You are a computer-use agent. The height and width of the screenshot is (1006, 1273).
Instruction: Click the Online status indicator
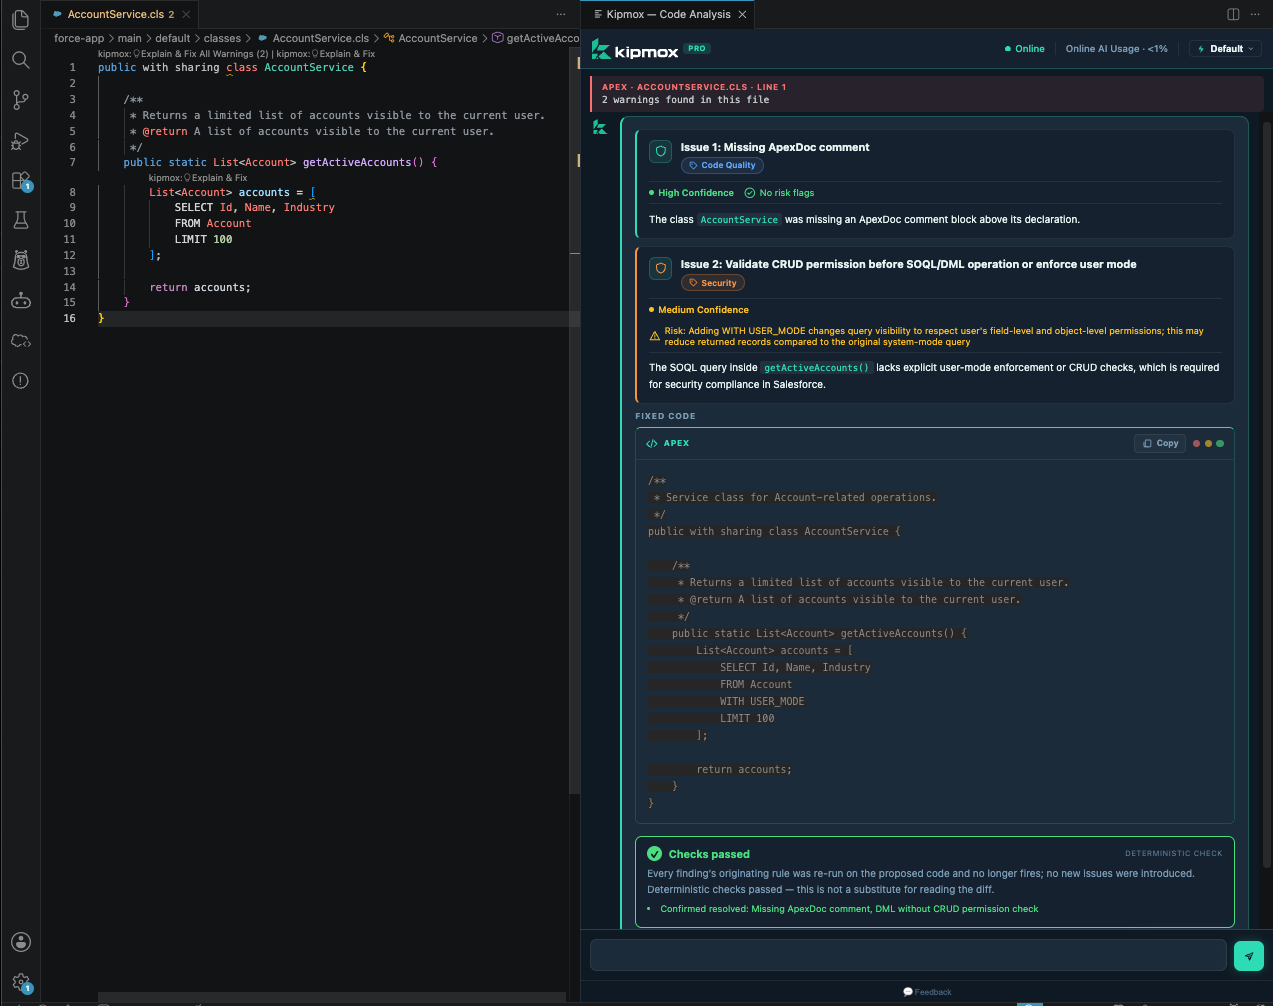1024,48
